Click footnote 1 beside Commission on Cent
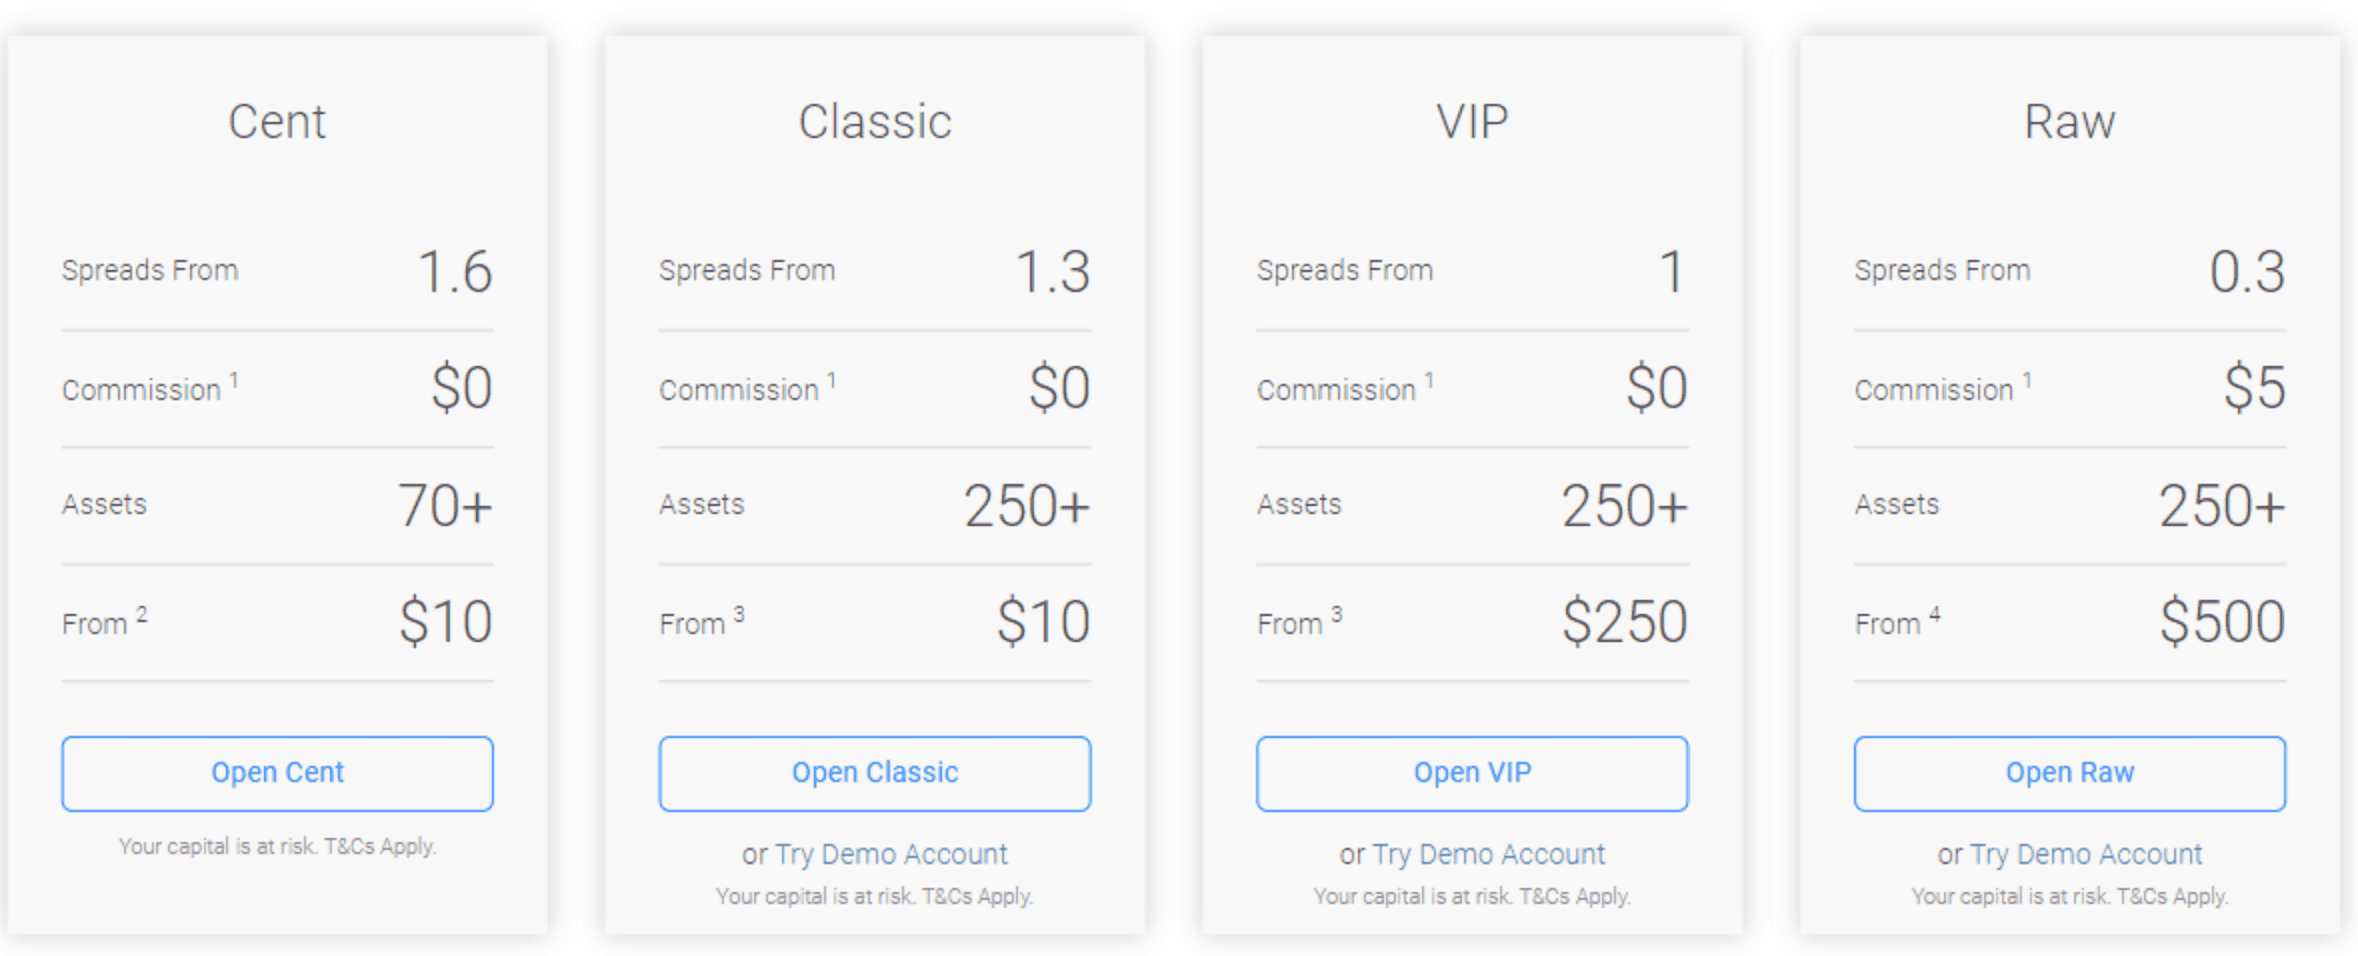Viewport: 2358px width, 956px height. coord(234,378)
